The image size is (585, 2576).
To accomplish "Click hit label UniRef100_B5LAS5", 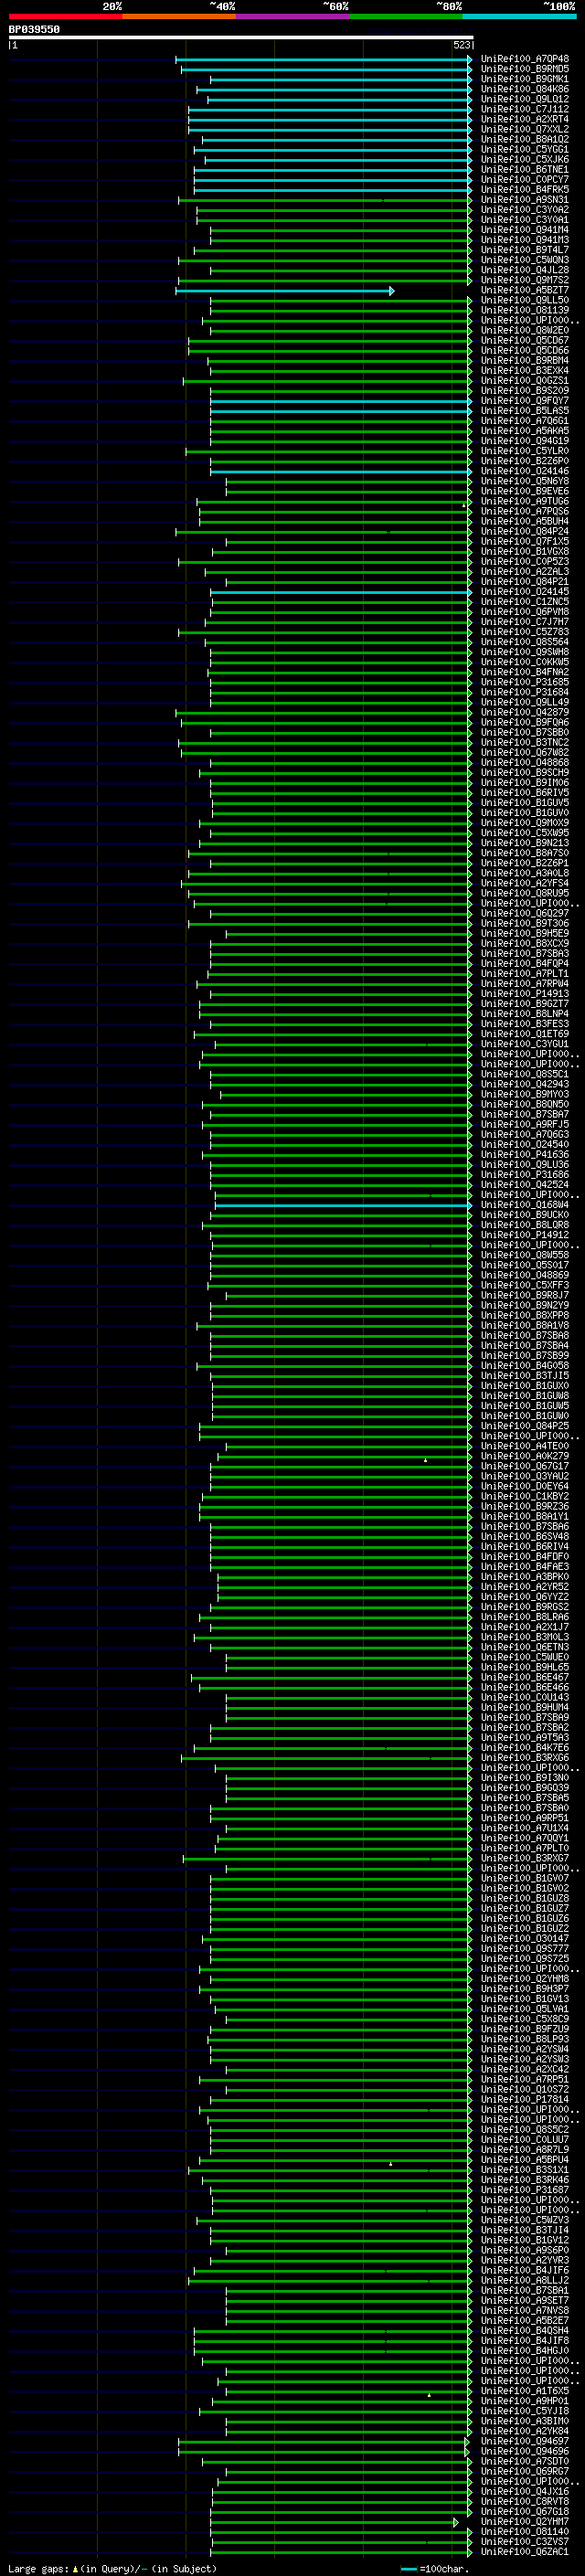I will [x=525, y=411].
